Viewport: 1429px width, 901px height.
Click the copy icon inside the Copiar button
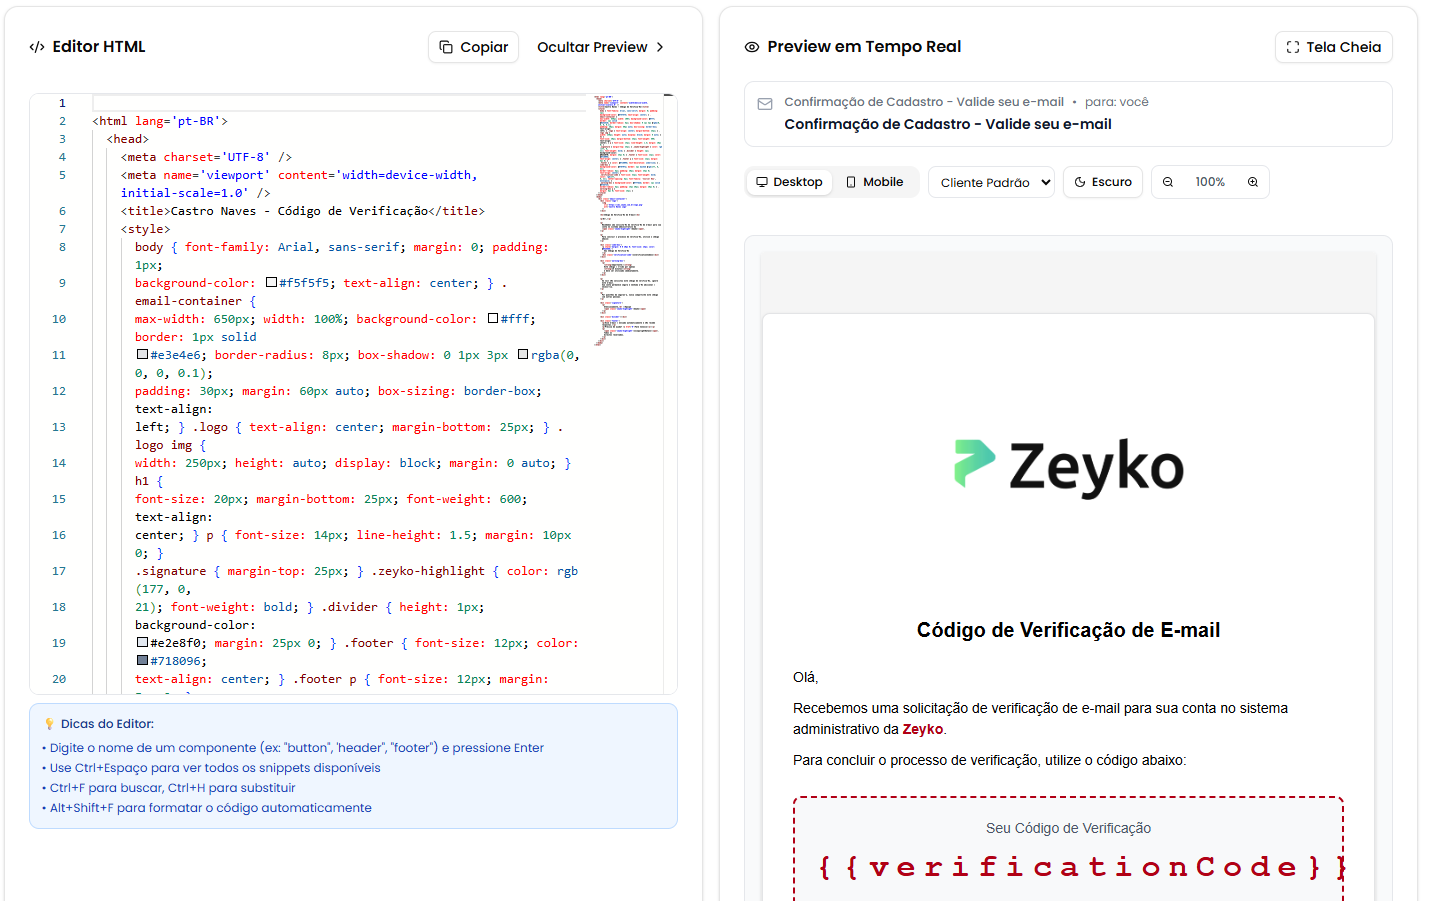pos(445,46)
